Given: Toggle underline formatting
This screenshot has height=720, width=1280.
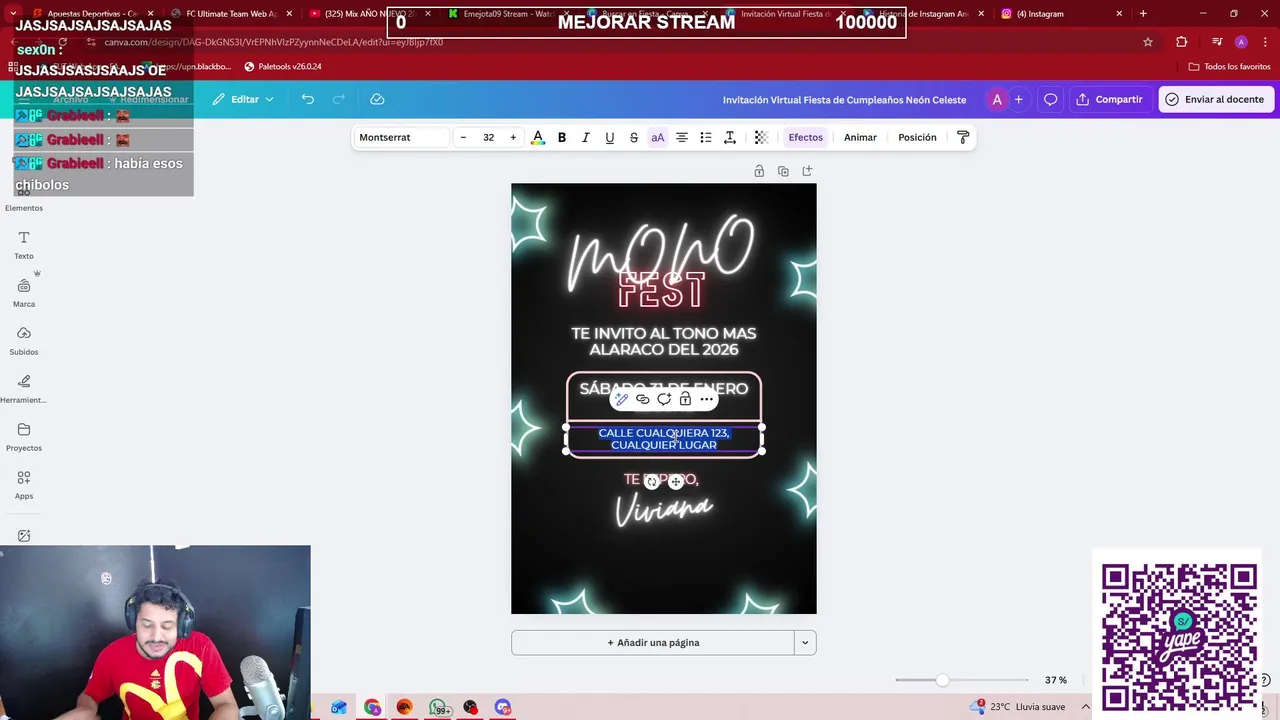Looking at the screenshot, I should (x=610, y=137).
